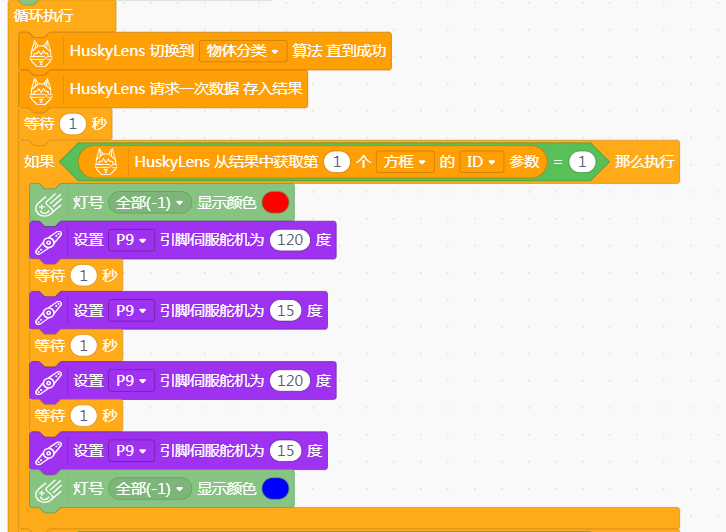Click LED icon on red color block
The image size is (726, 532).
(49, 204)
